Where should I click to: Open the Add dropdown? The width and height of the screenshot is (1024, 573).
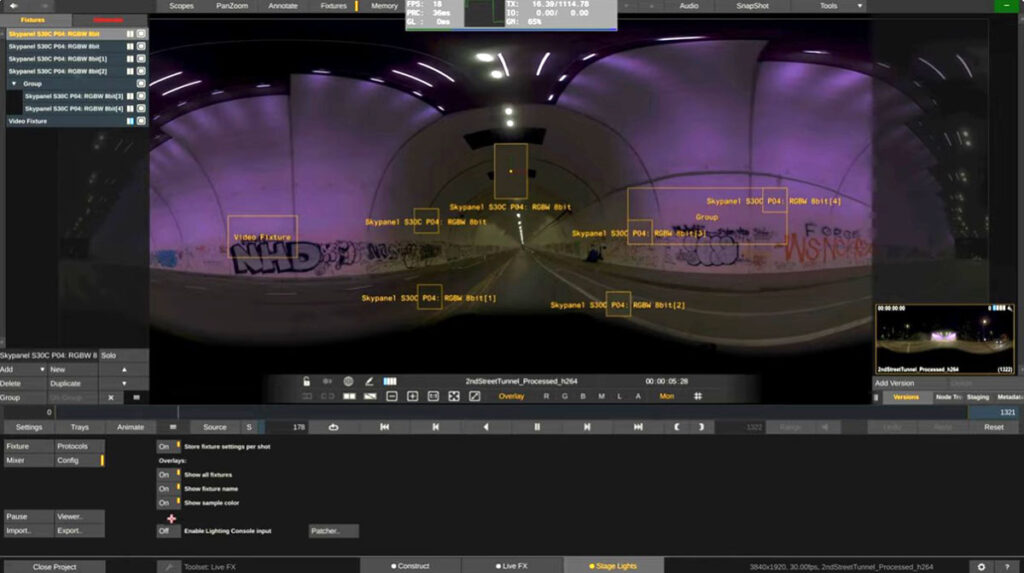(x=24, y=370)
